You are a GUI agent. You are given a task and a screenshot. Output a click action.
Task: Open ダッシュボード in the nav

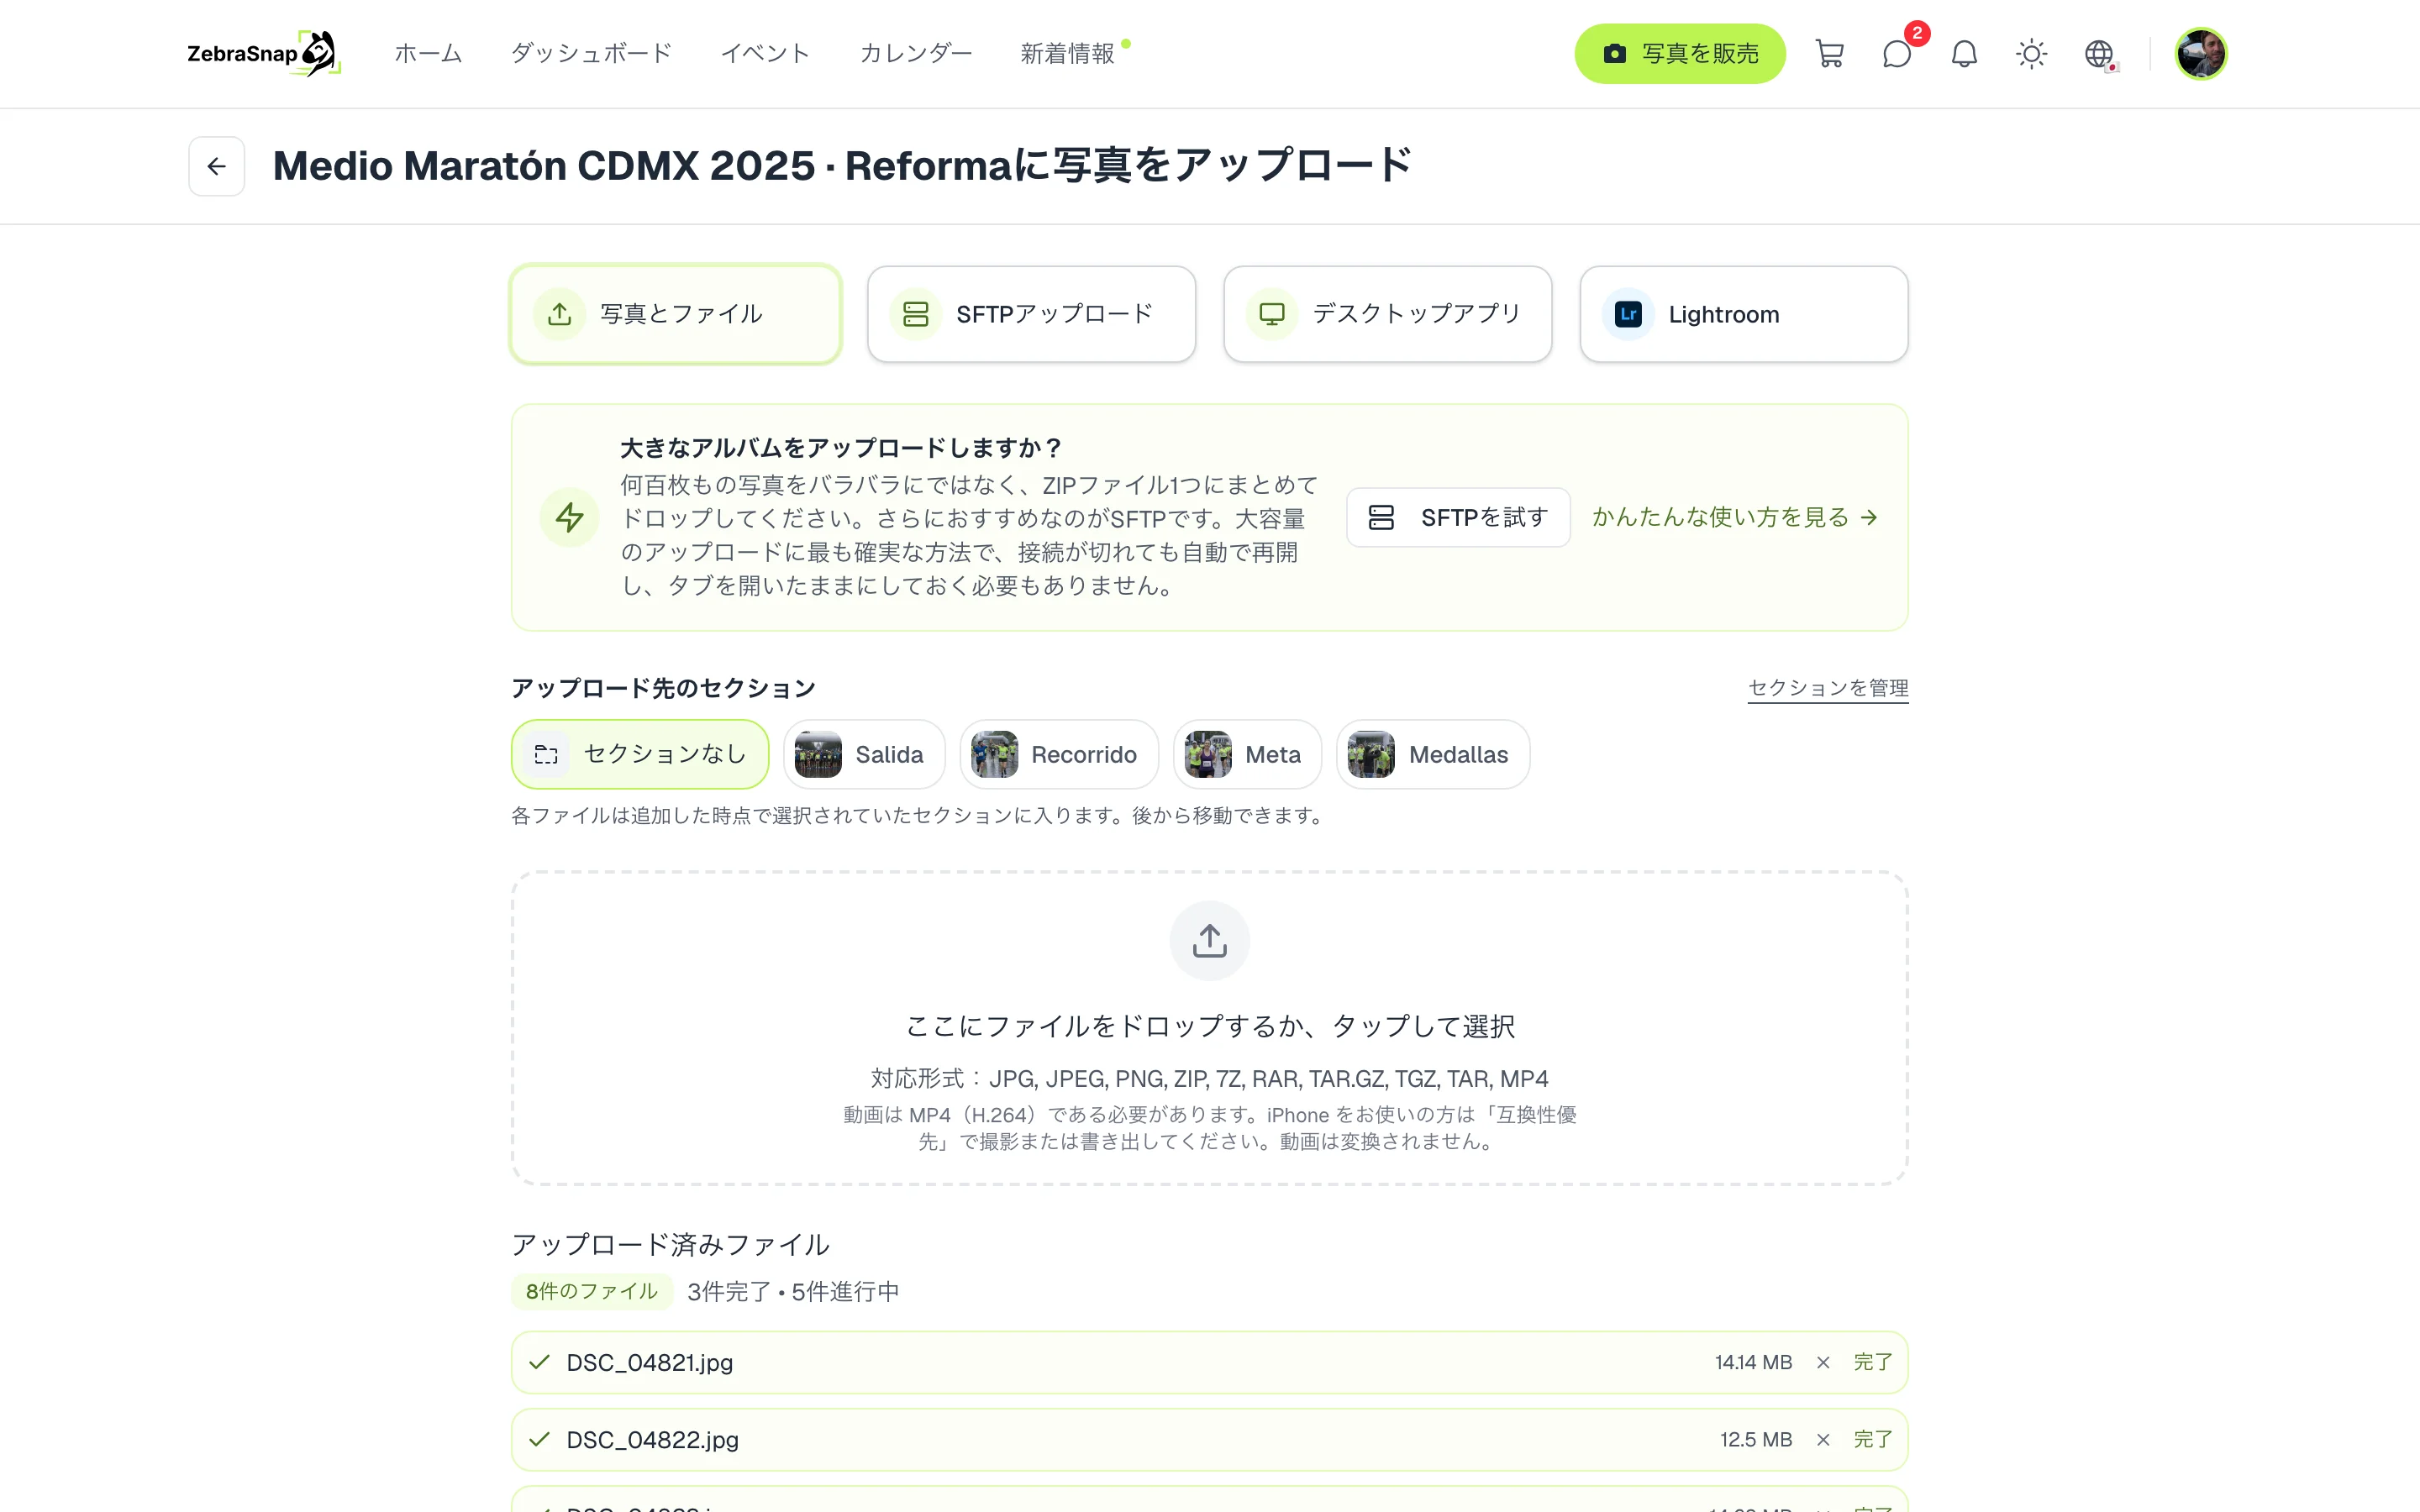point(591,54)
